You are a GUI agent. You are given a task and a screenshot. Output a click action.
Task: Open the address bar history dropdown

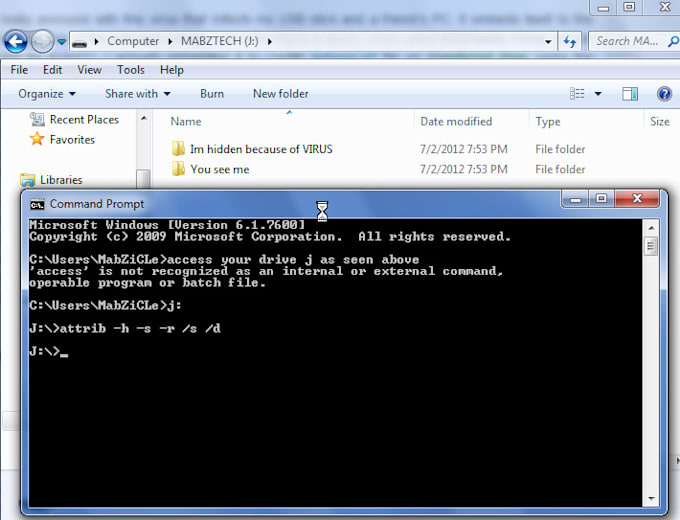[548, 42]
